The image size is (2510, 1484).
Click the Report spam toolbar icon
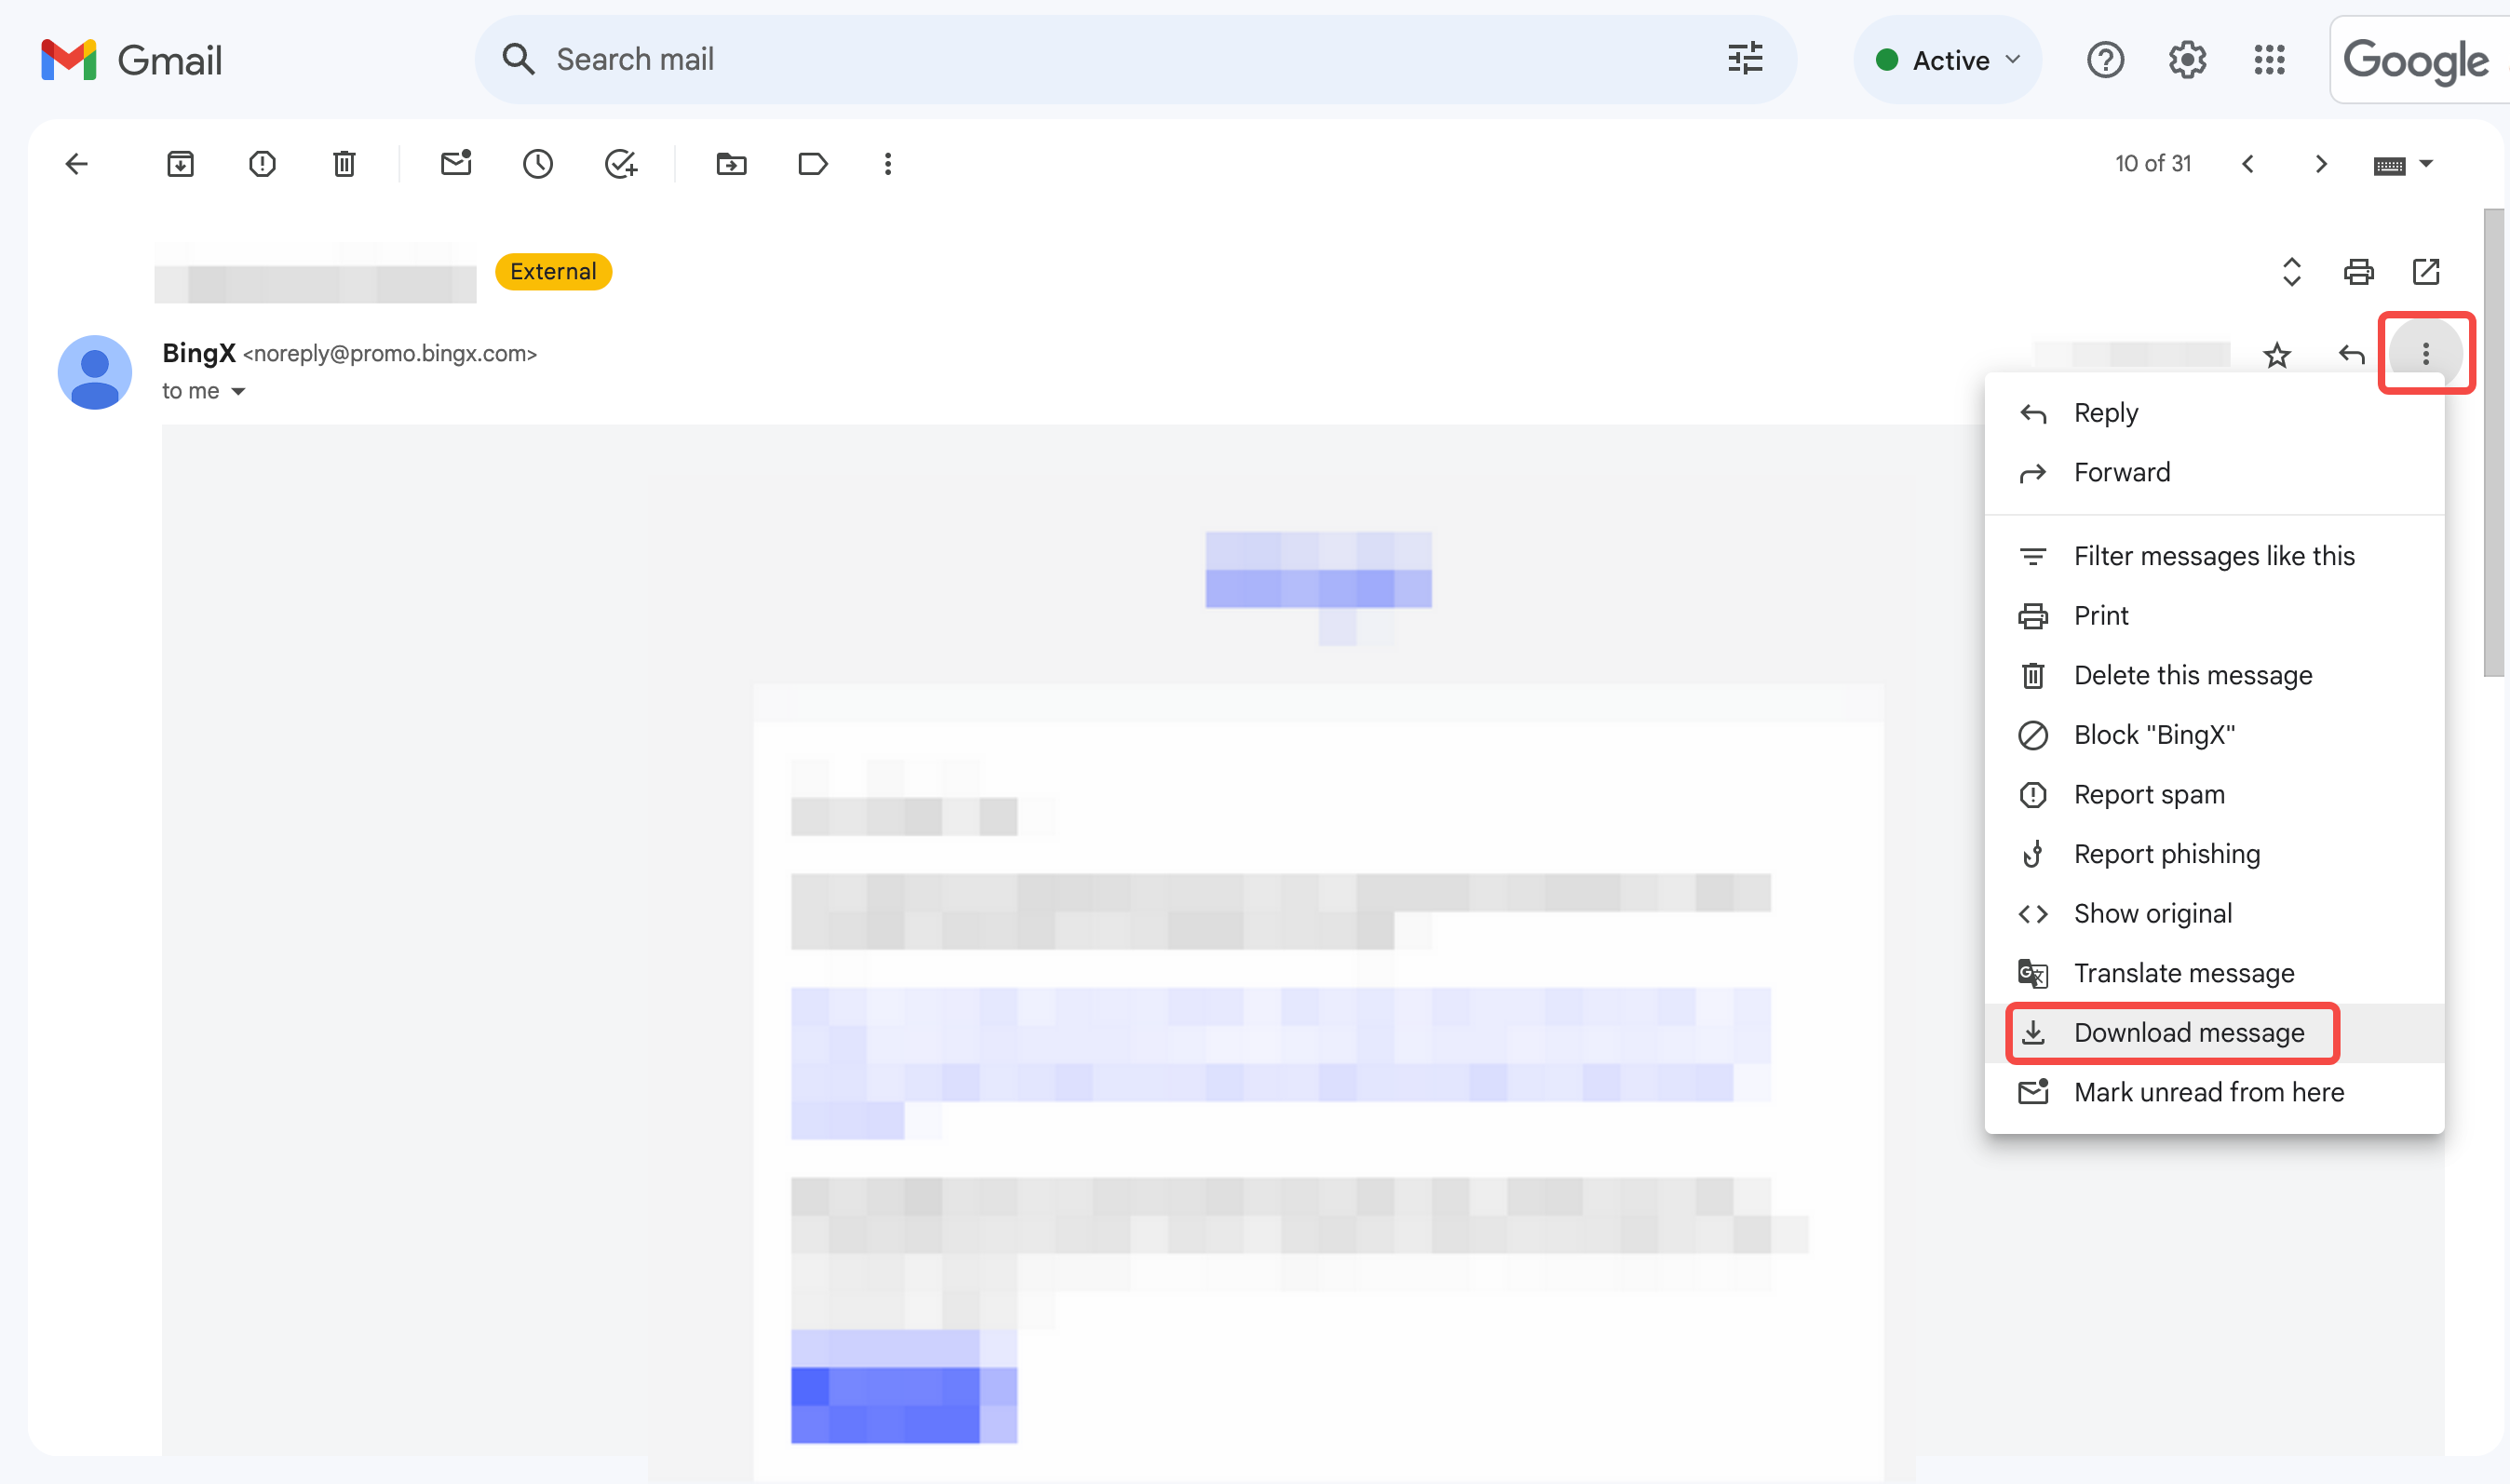pyautogui.click(x=262, y=163)
